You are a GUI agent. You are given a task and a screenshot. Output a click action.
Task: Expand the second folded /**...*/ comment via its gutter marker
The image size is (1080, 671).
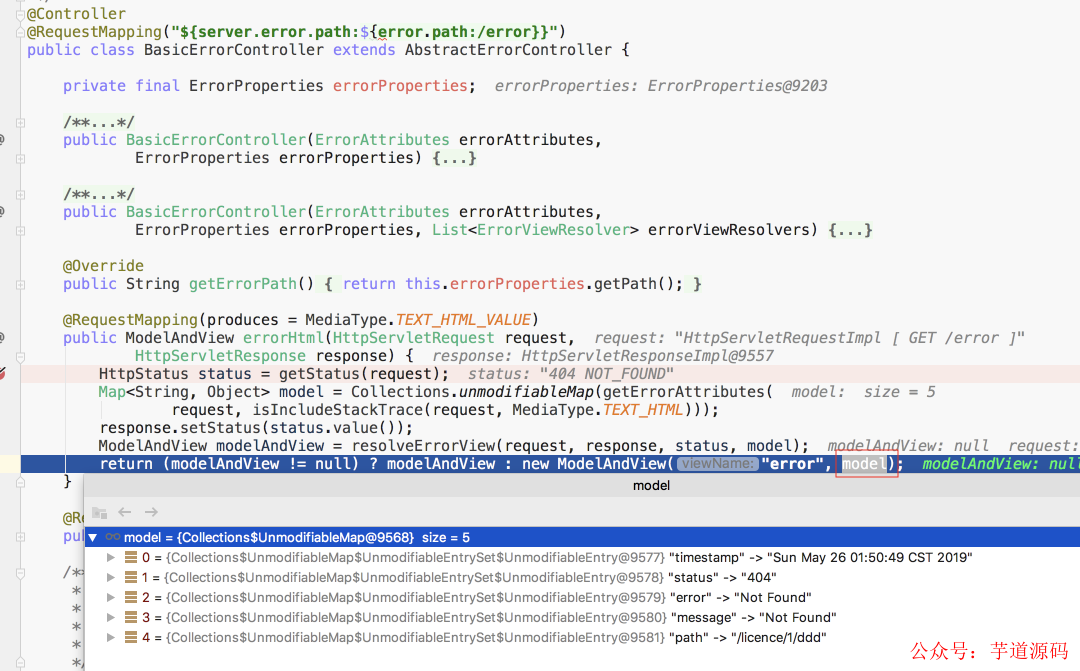pos(21,195)
